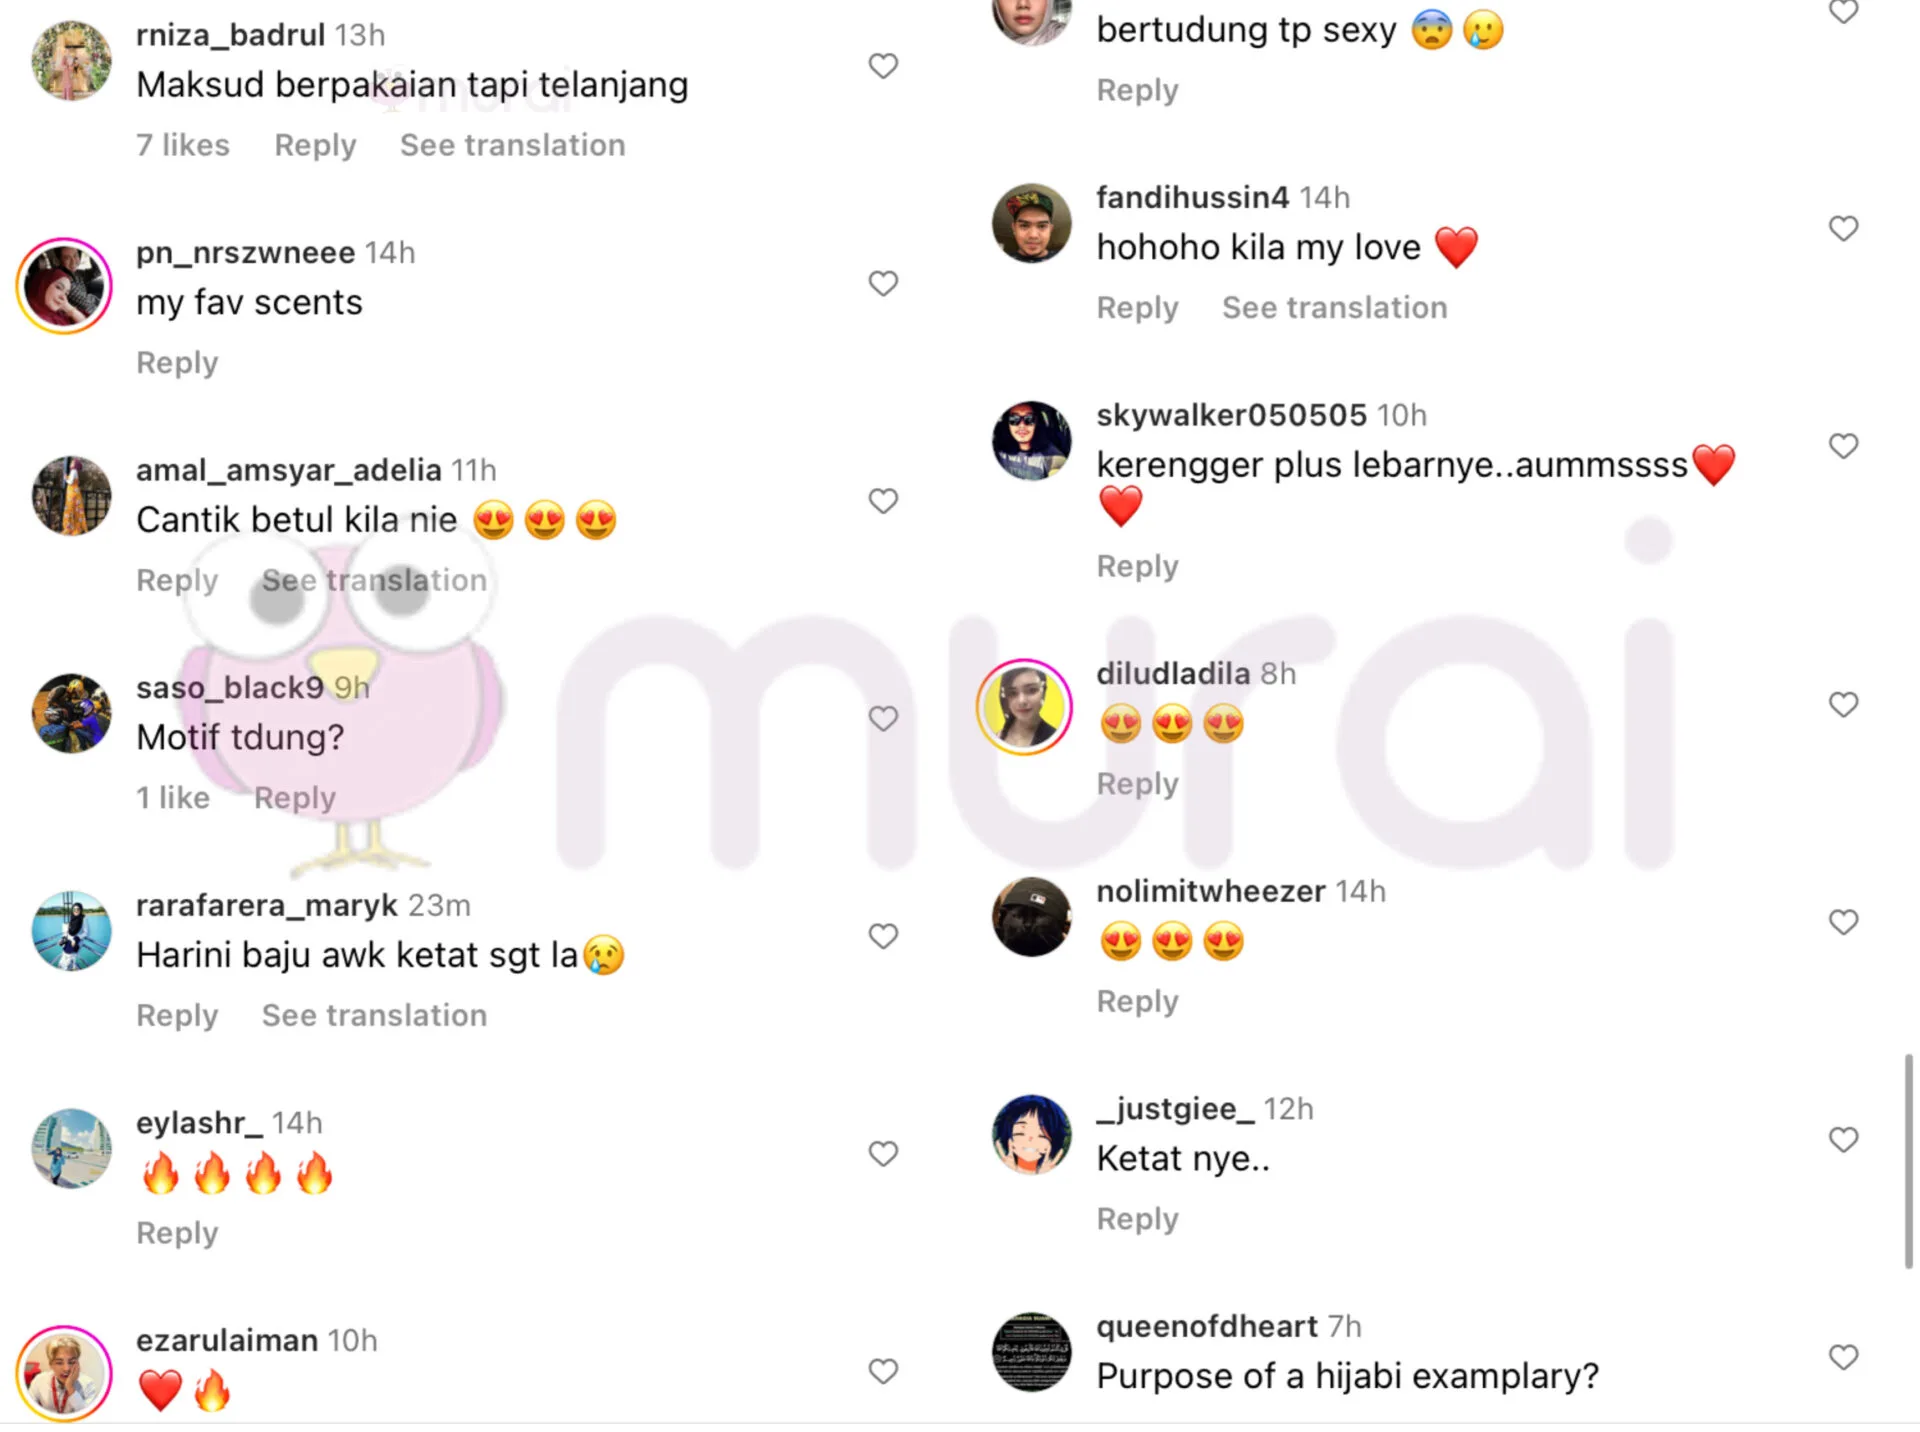Expand translation for rniza_badrul's comment

coord(512,145)
